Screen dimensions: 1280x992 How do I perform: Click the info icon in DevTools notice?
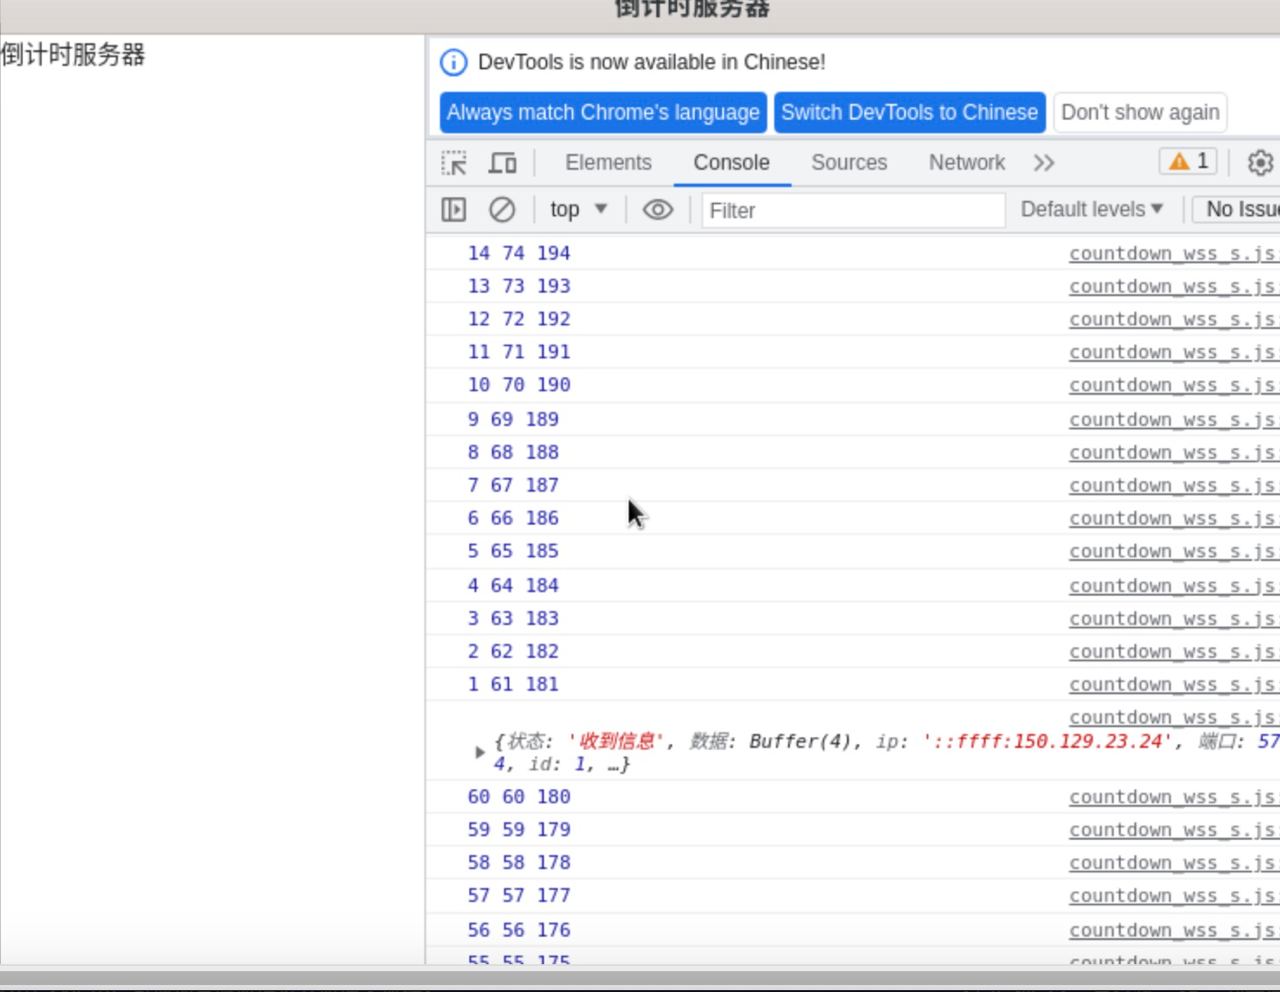[453, 62]
